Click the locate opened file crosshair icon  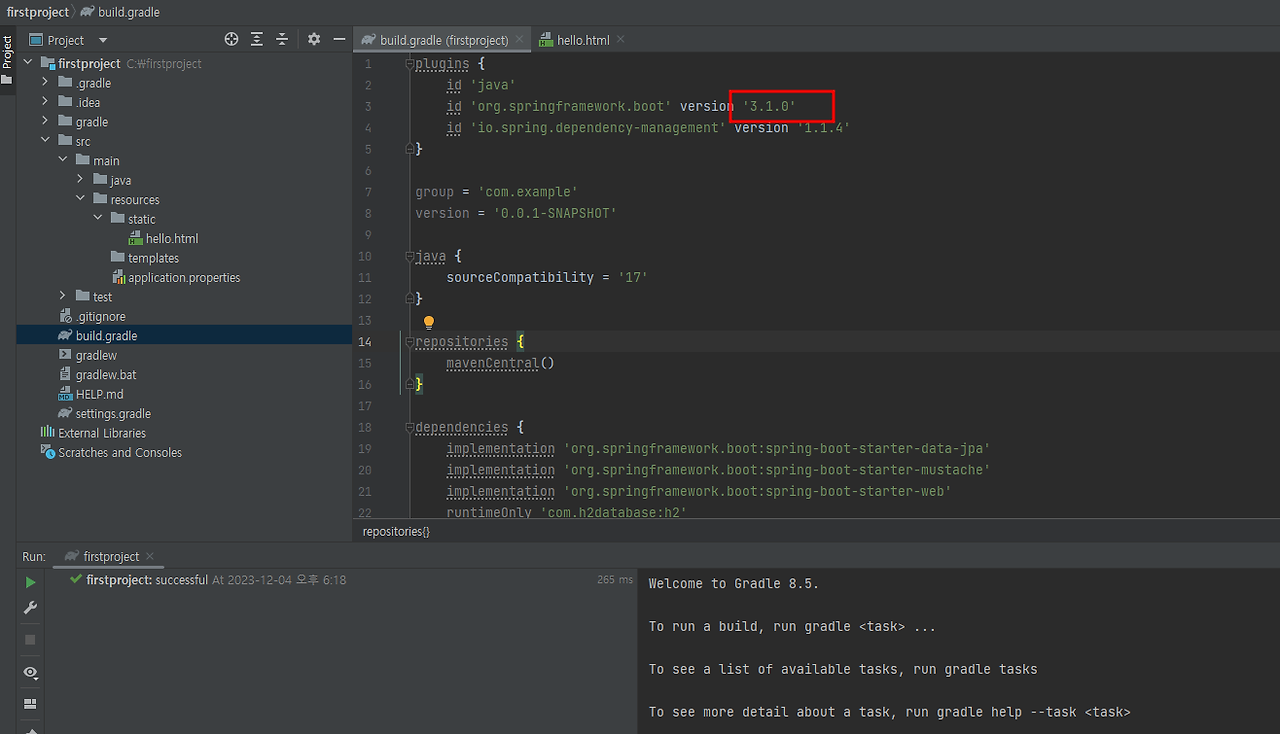pos(232,39)
